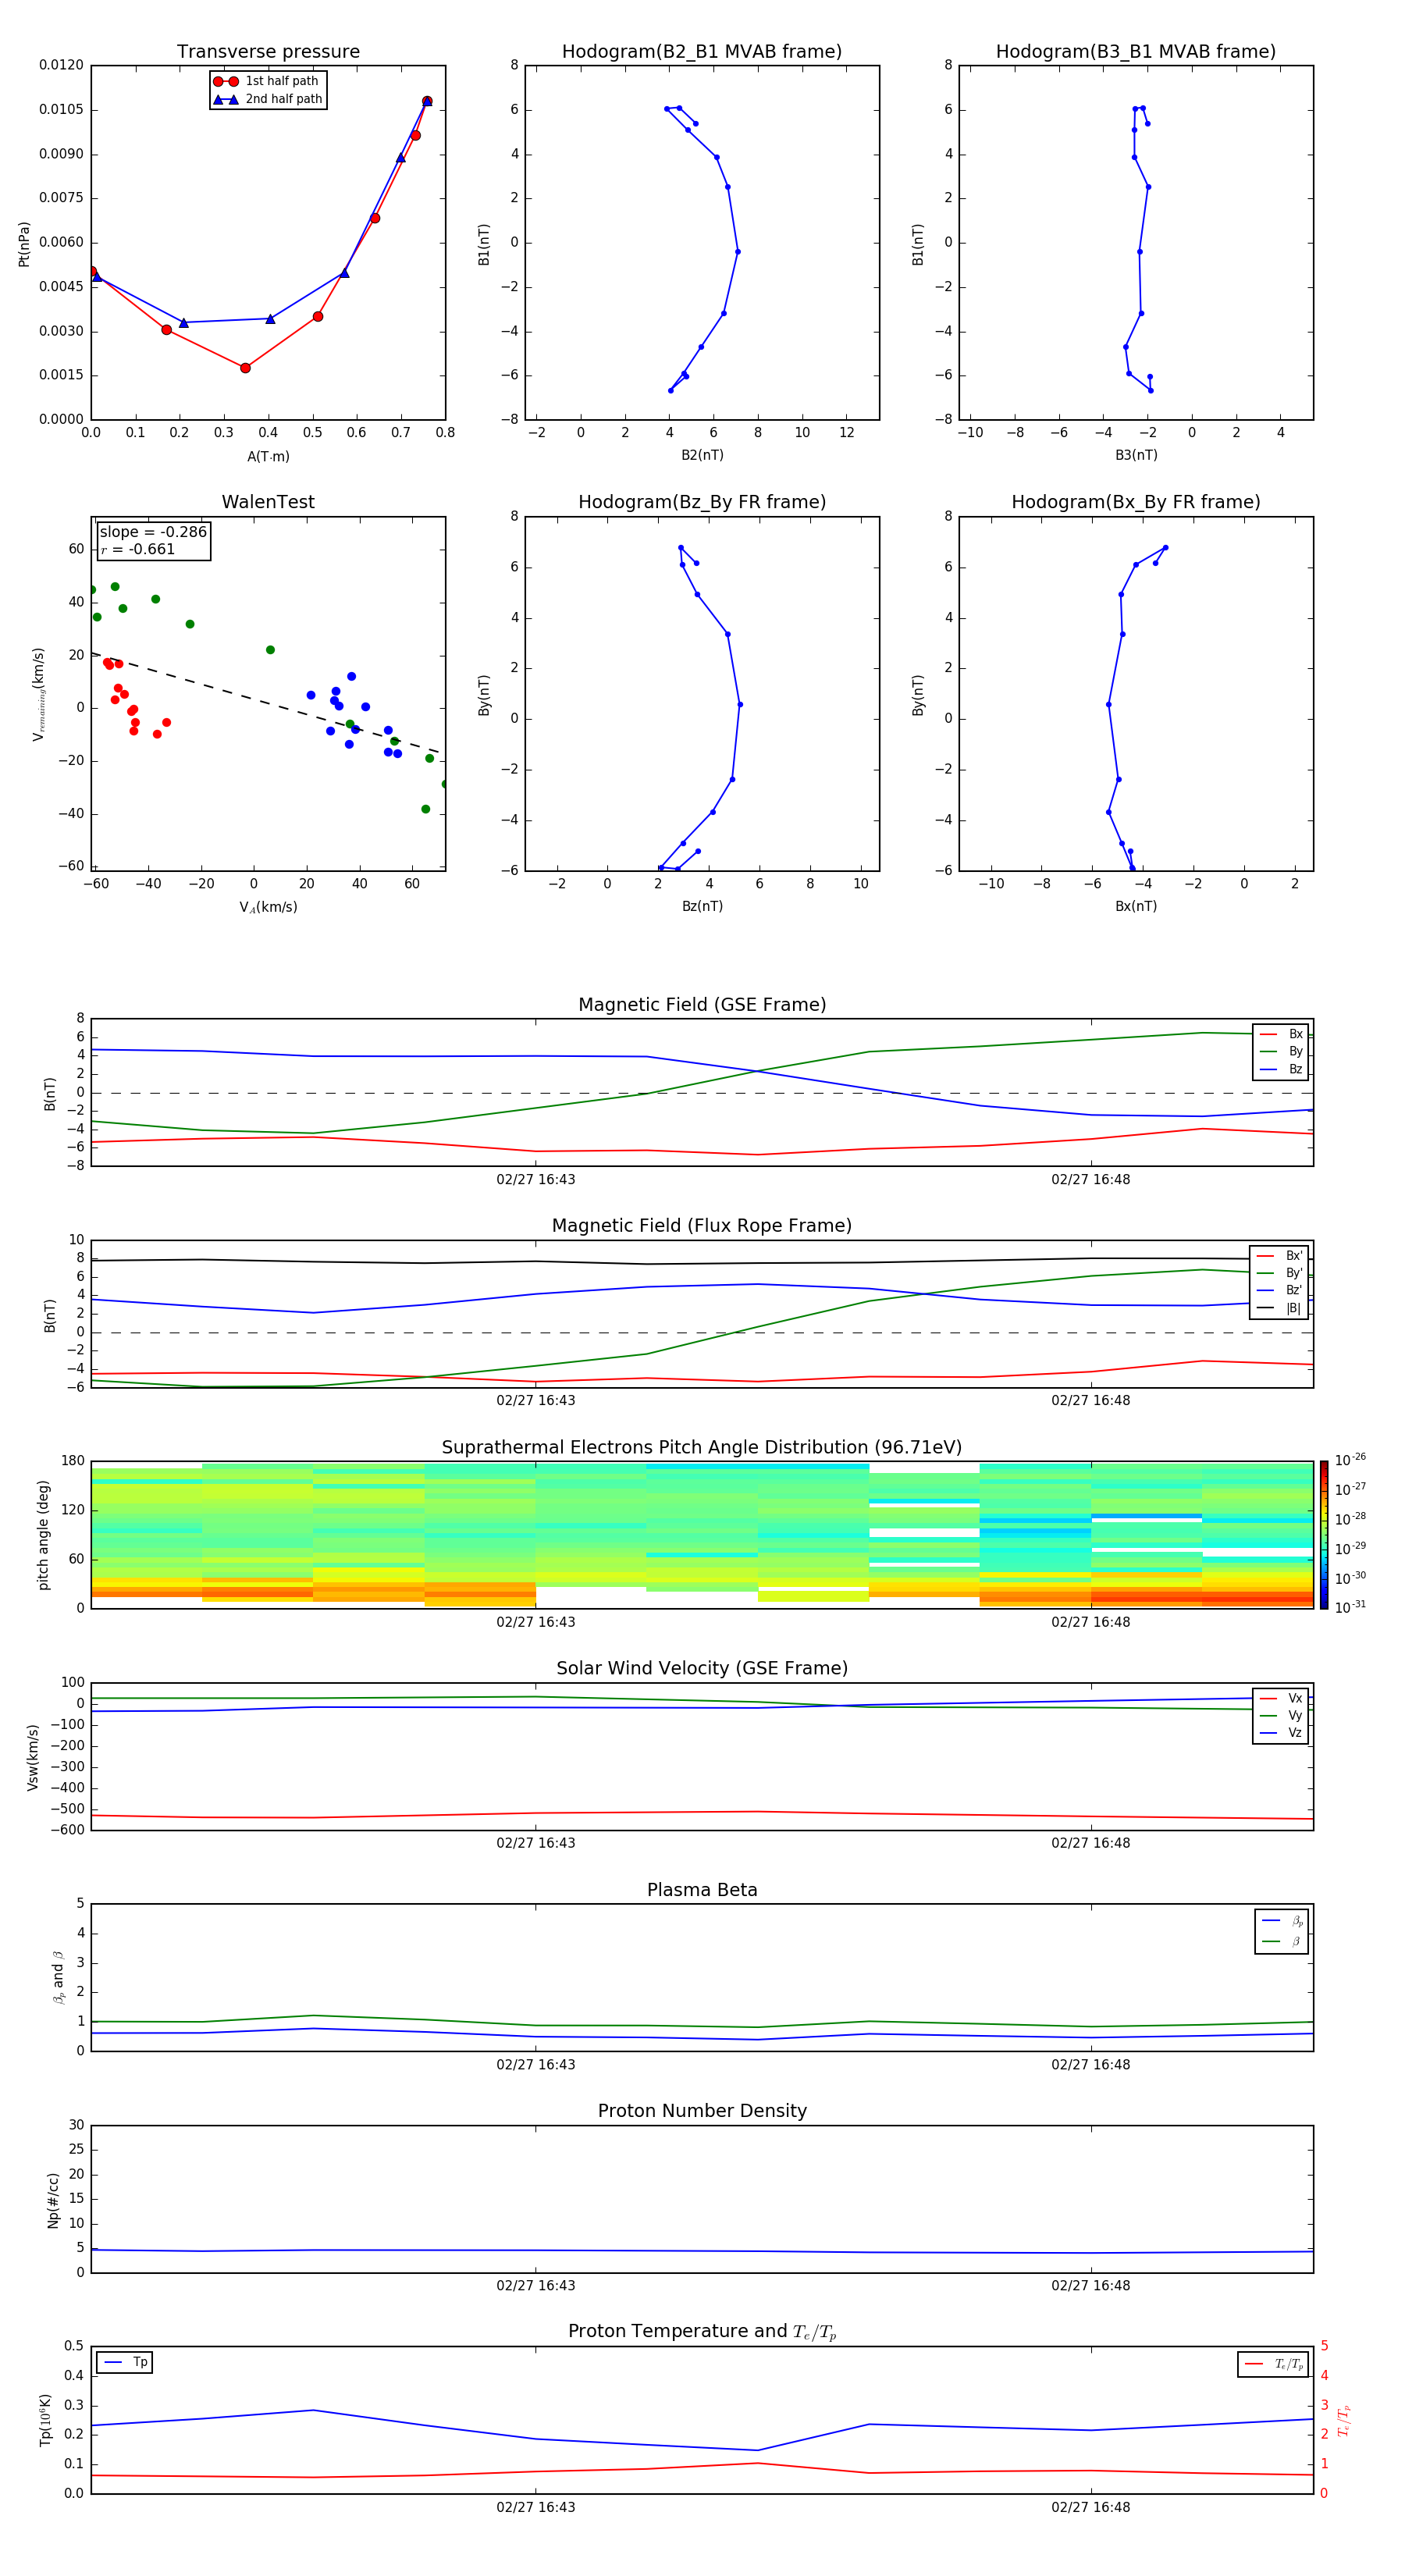Select 'Hodogram(Bz_By FR frame)' title

[702, 502]
